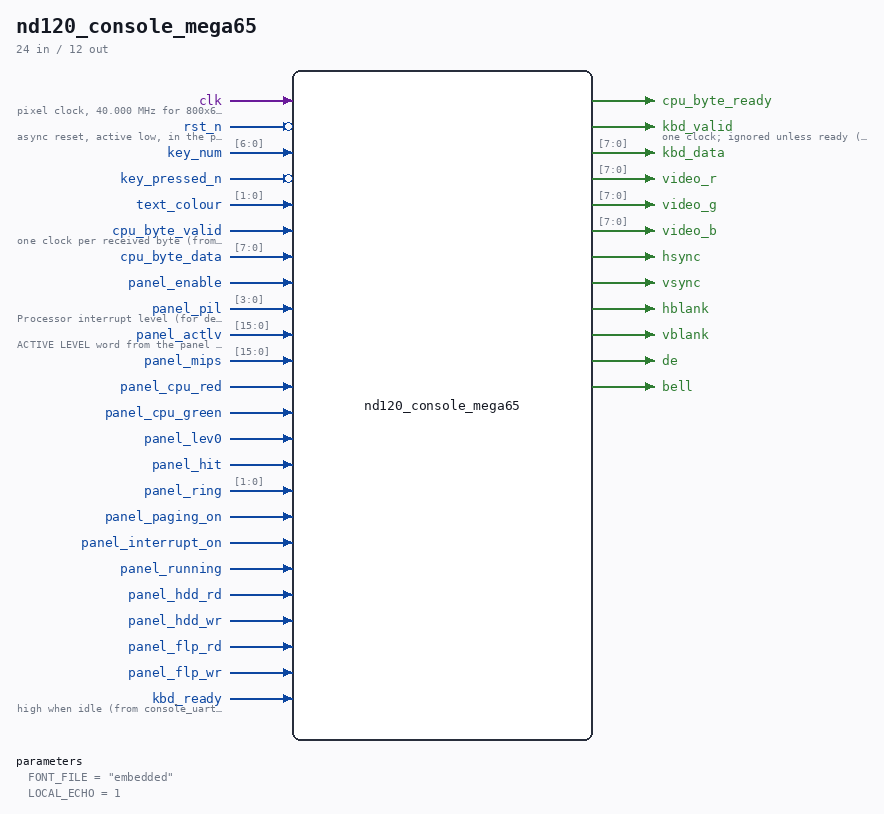Select the FONT_FILE parameter line
Screen dimensions: 884x814
click(100, 777)
